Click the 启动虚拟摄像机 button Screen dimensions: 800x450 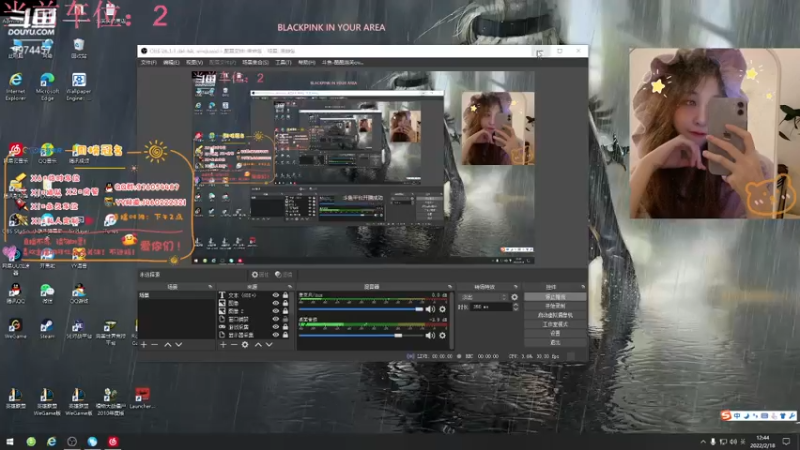555,315
